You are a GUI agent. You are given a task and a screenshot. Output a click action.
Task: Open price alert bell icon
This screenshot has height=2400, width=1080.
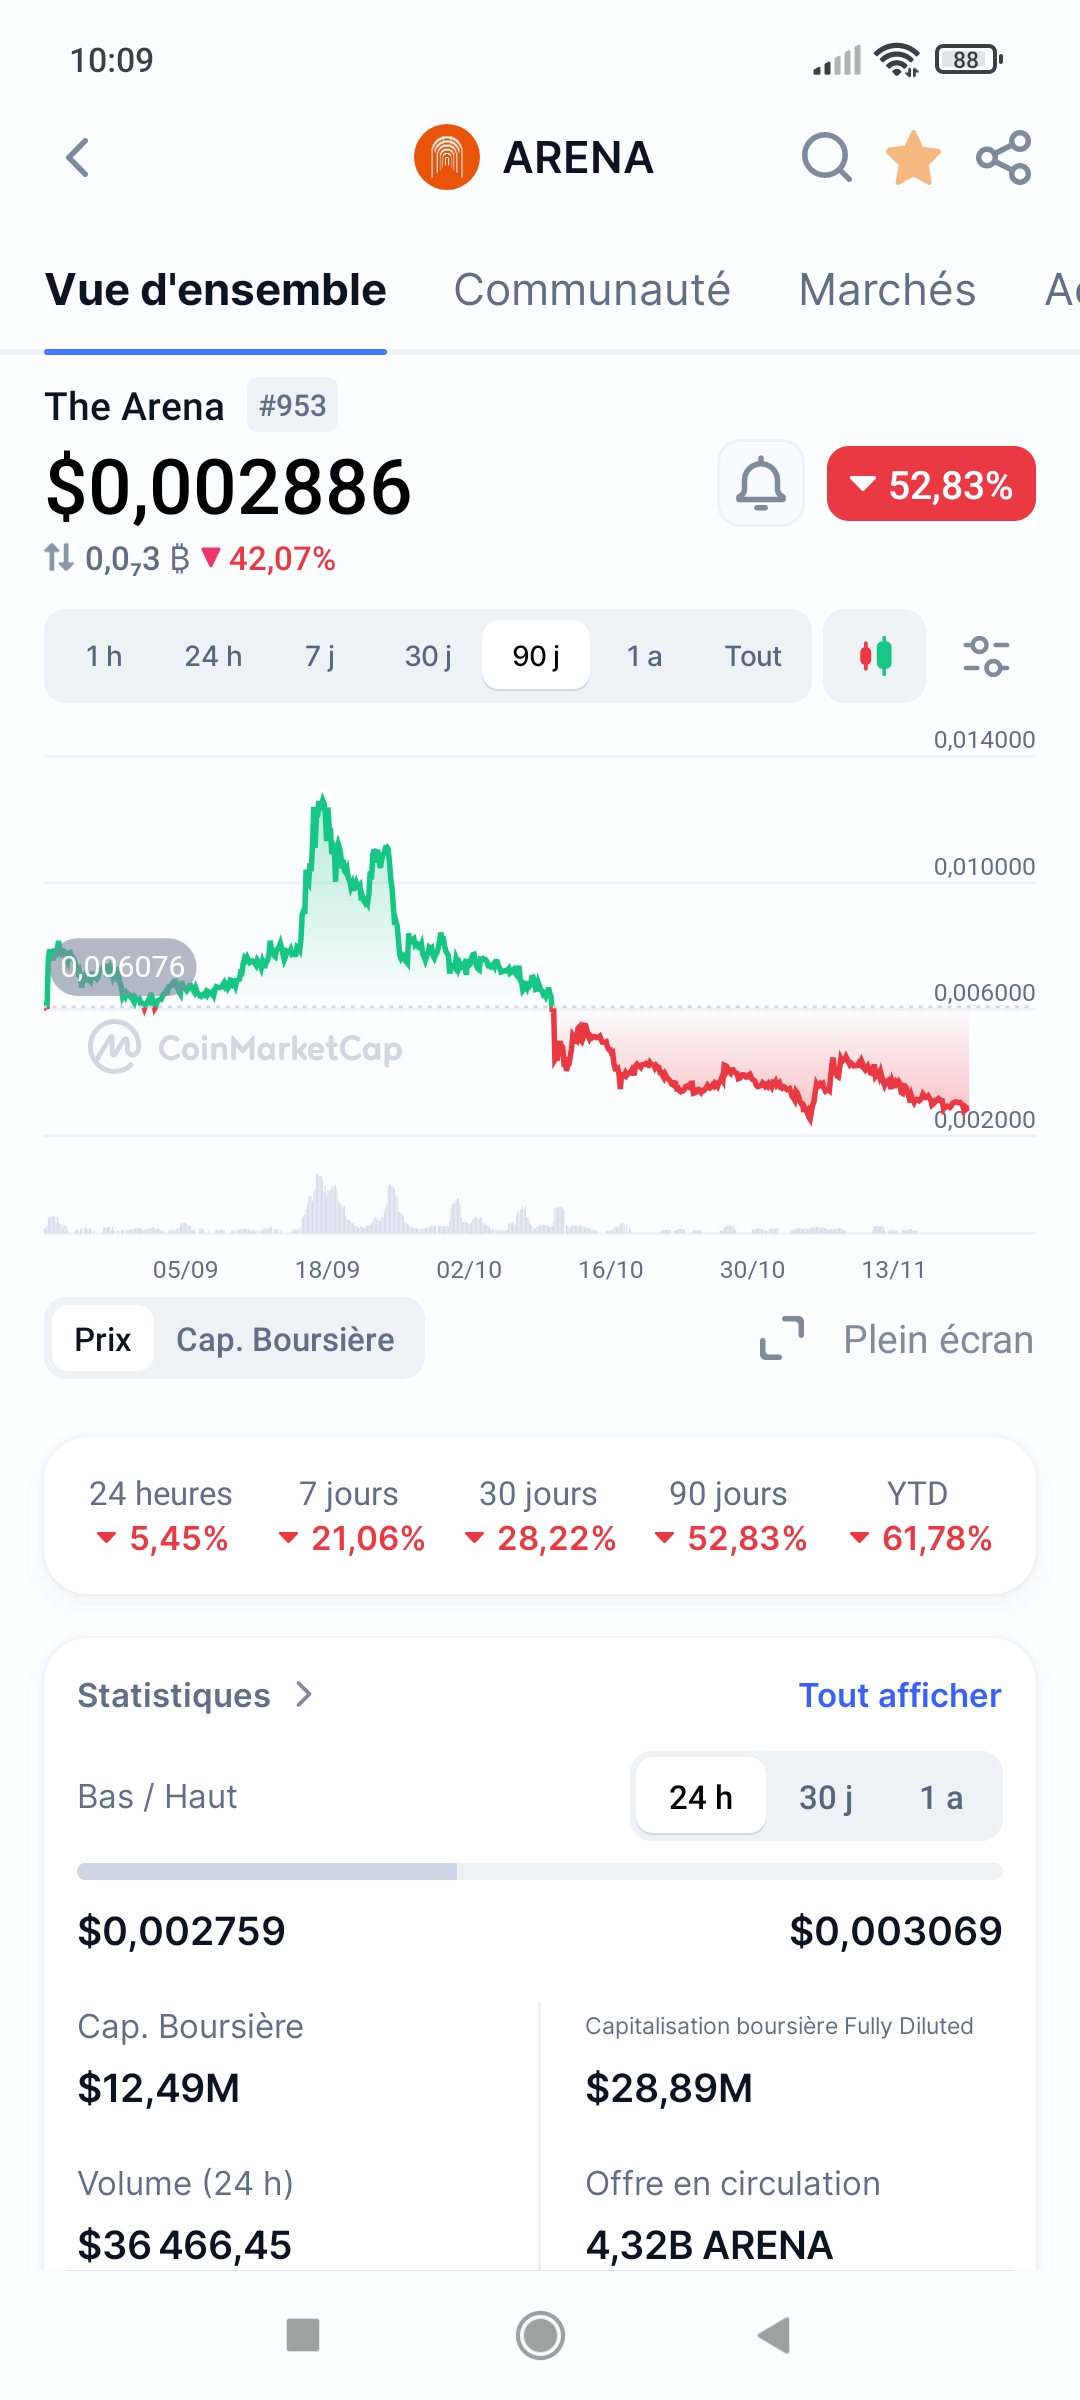(761, 484)
